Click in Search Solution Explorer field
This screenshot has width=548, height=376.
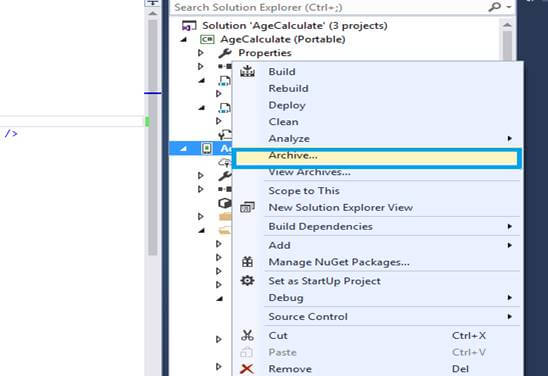coord(329,7)
